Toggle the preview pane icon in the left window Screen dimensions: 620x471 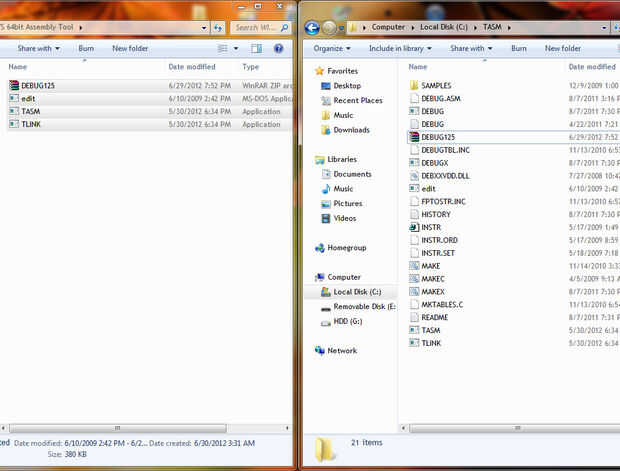point(256,49)
